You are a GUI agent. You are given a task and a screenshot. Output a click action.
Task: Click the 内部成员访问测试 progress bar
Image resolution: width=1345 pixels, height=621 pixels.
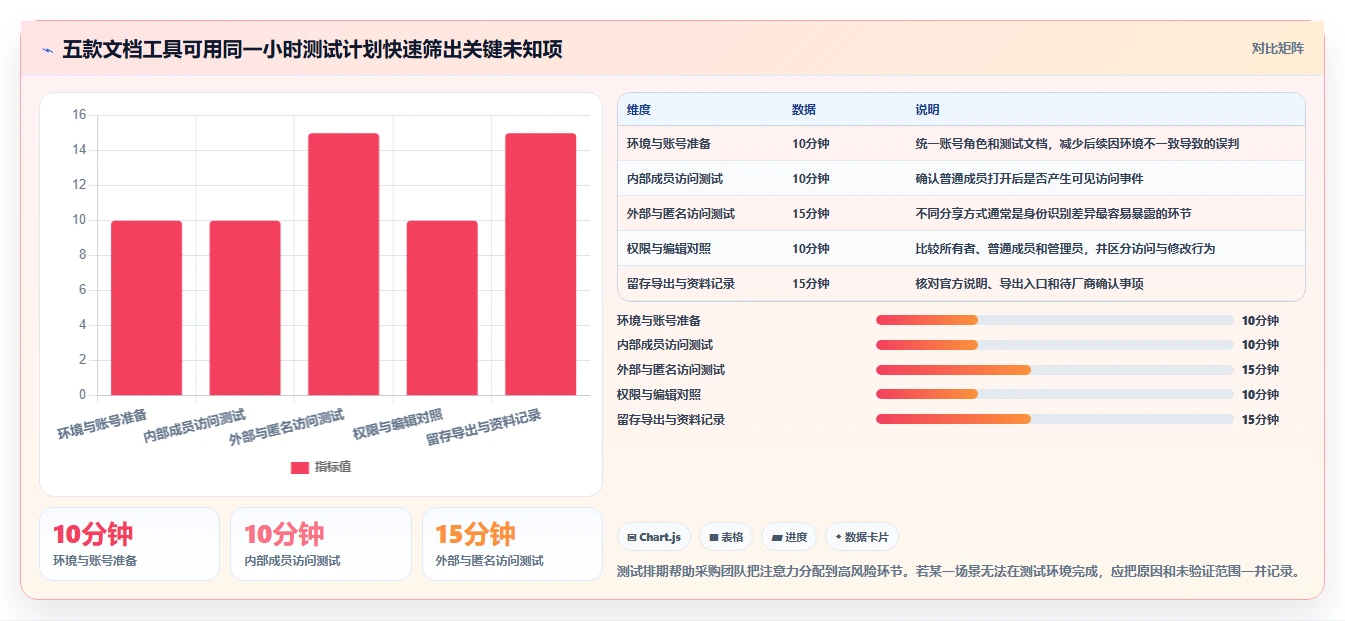(1054, 345)
